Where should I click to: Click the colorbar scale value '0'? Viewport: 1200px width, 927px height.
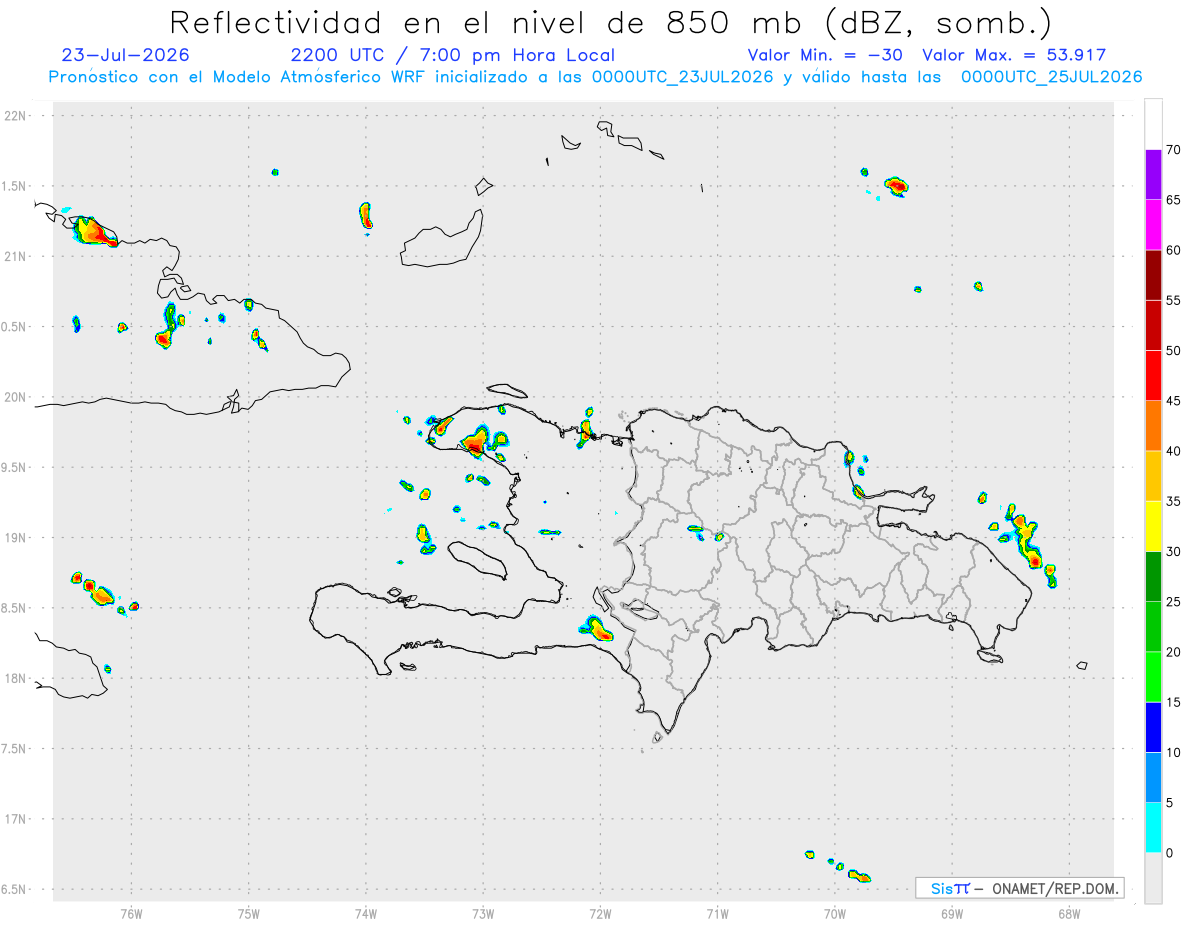click(x=1169, y=853)
